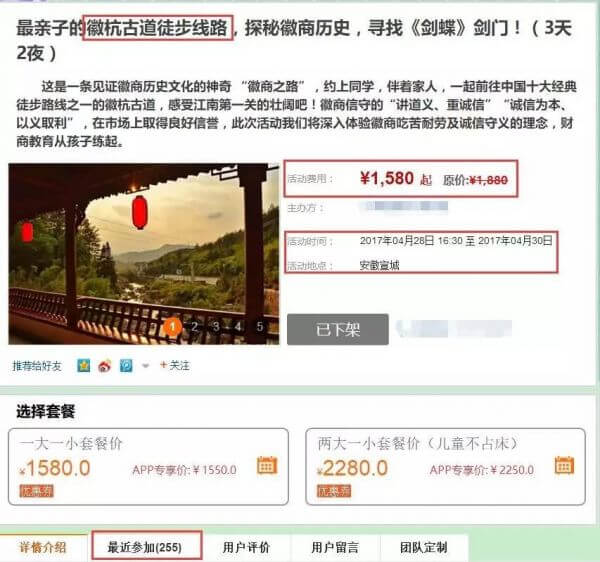Select slide indicator 1 on the image carousel
Viewport: 600px width, 562px height.
pos(172,327)
